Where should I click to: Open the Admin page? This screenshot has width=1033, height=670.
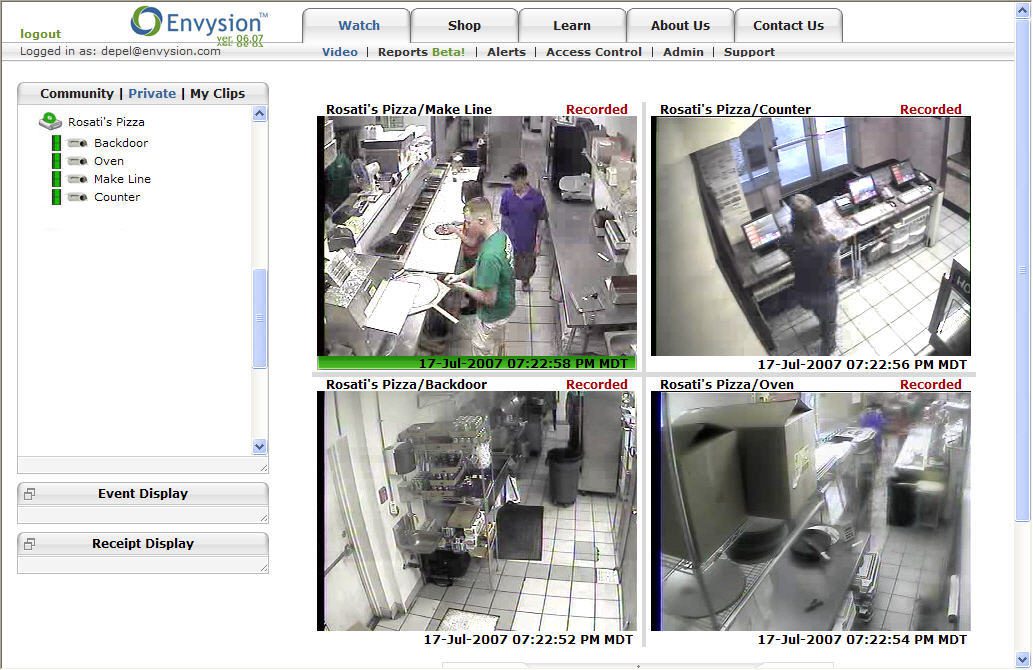click(x=683, y=52)
